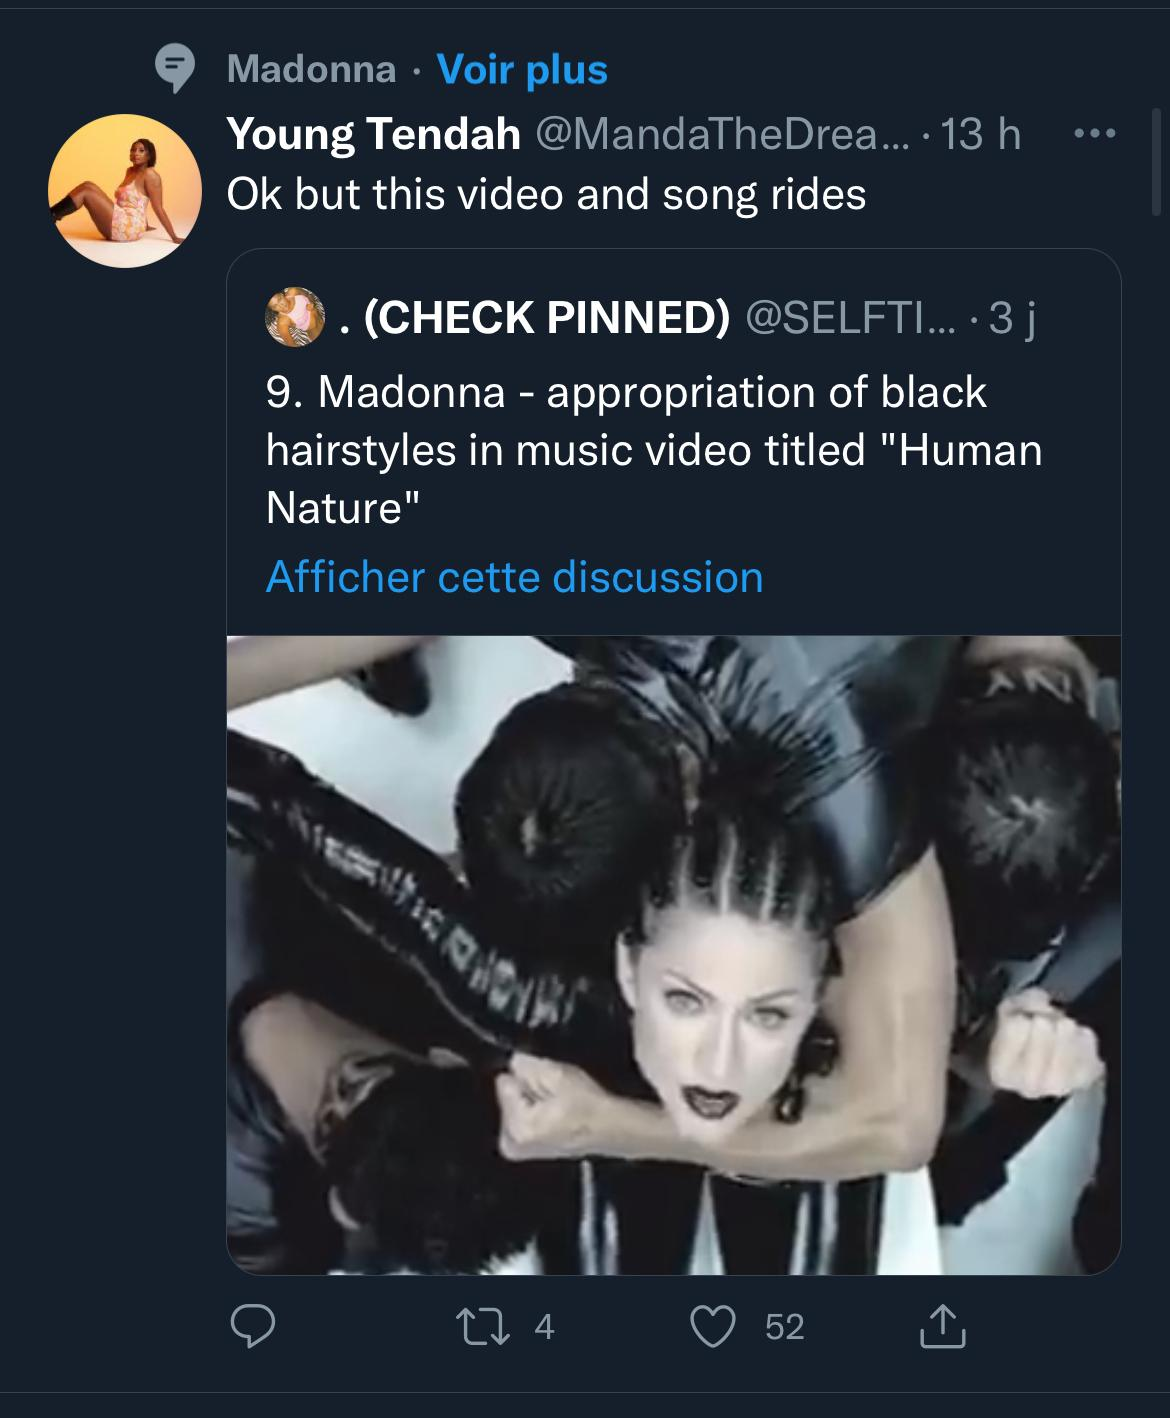The width and height of the screenshot is (1170, 1418).
Task: Click the quoted tweet author's small avatar
Action: pos(295,317)
